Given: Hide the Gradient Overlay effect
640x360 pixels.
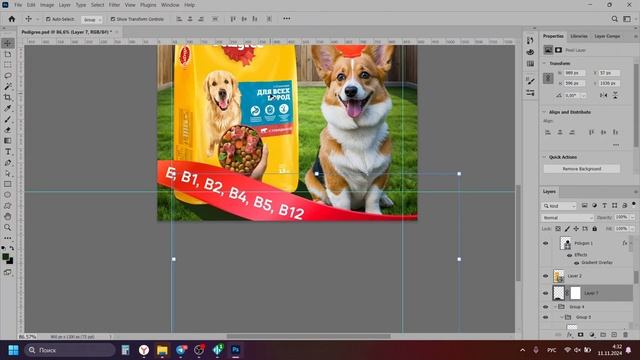Looking at the screenshot, I should (576, 263).
